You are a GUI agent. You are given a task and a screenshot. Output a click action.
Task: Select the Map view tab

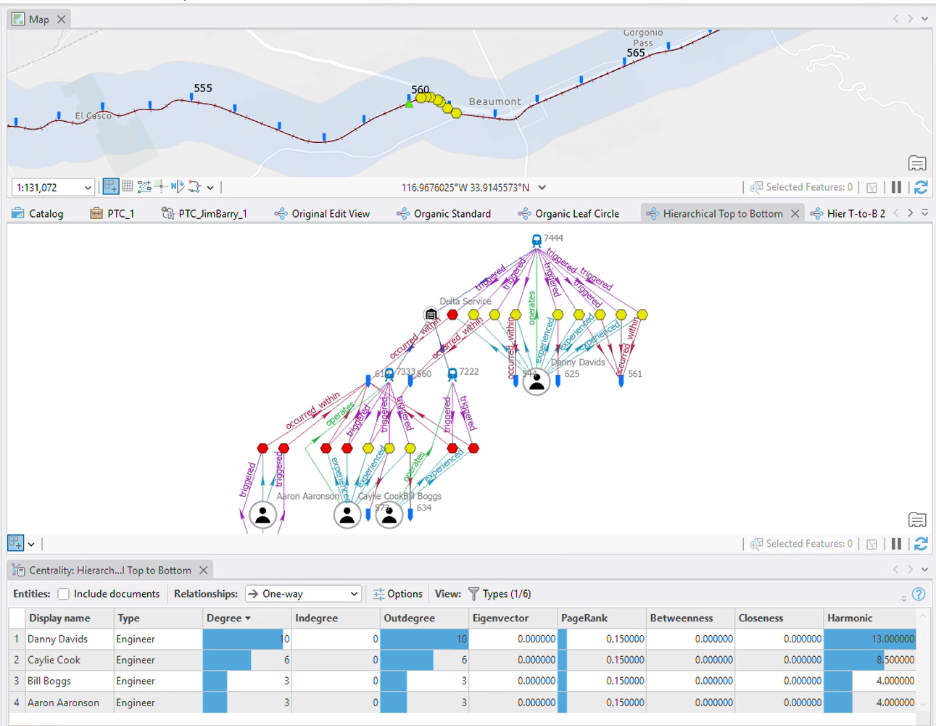[x=39, y=19]
